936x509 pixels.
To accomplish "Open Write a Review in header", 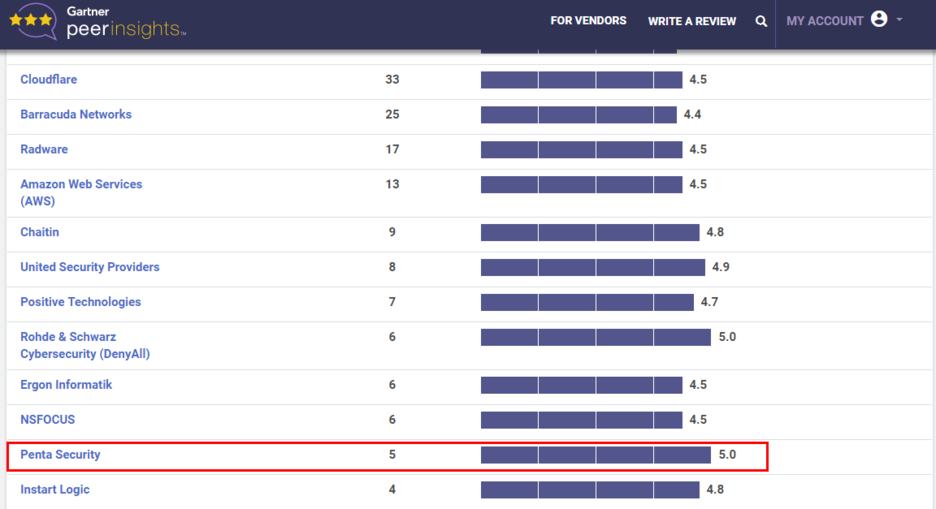I will (692, 21).
